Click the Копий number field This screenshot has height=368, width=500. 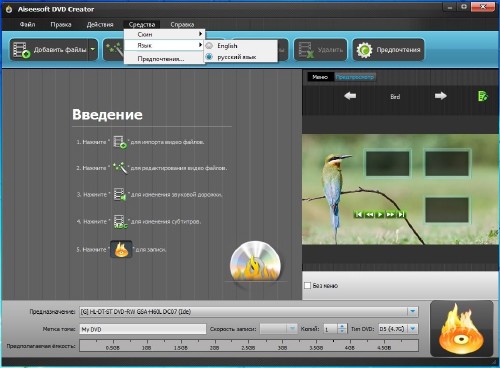pos(330,329)
